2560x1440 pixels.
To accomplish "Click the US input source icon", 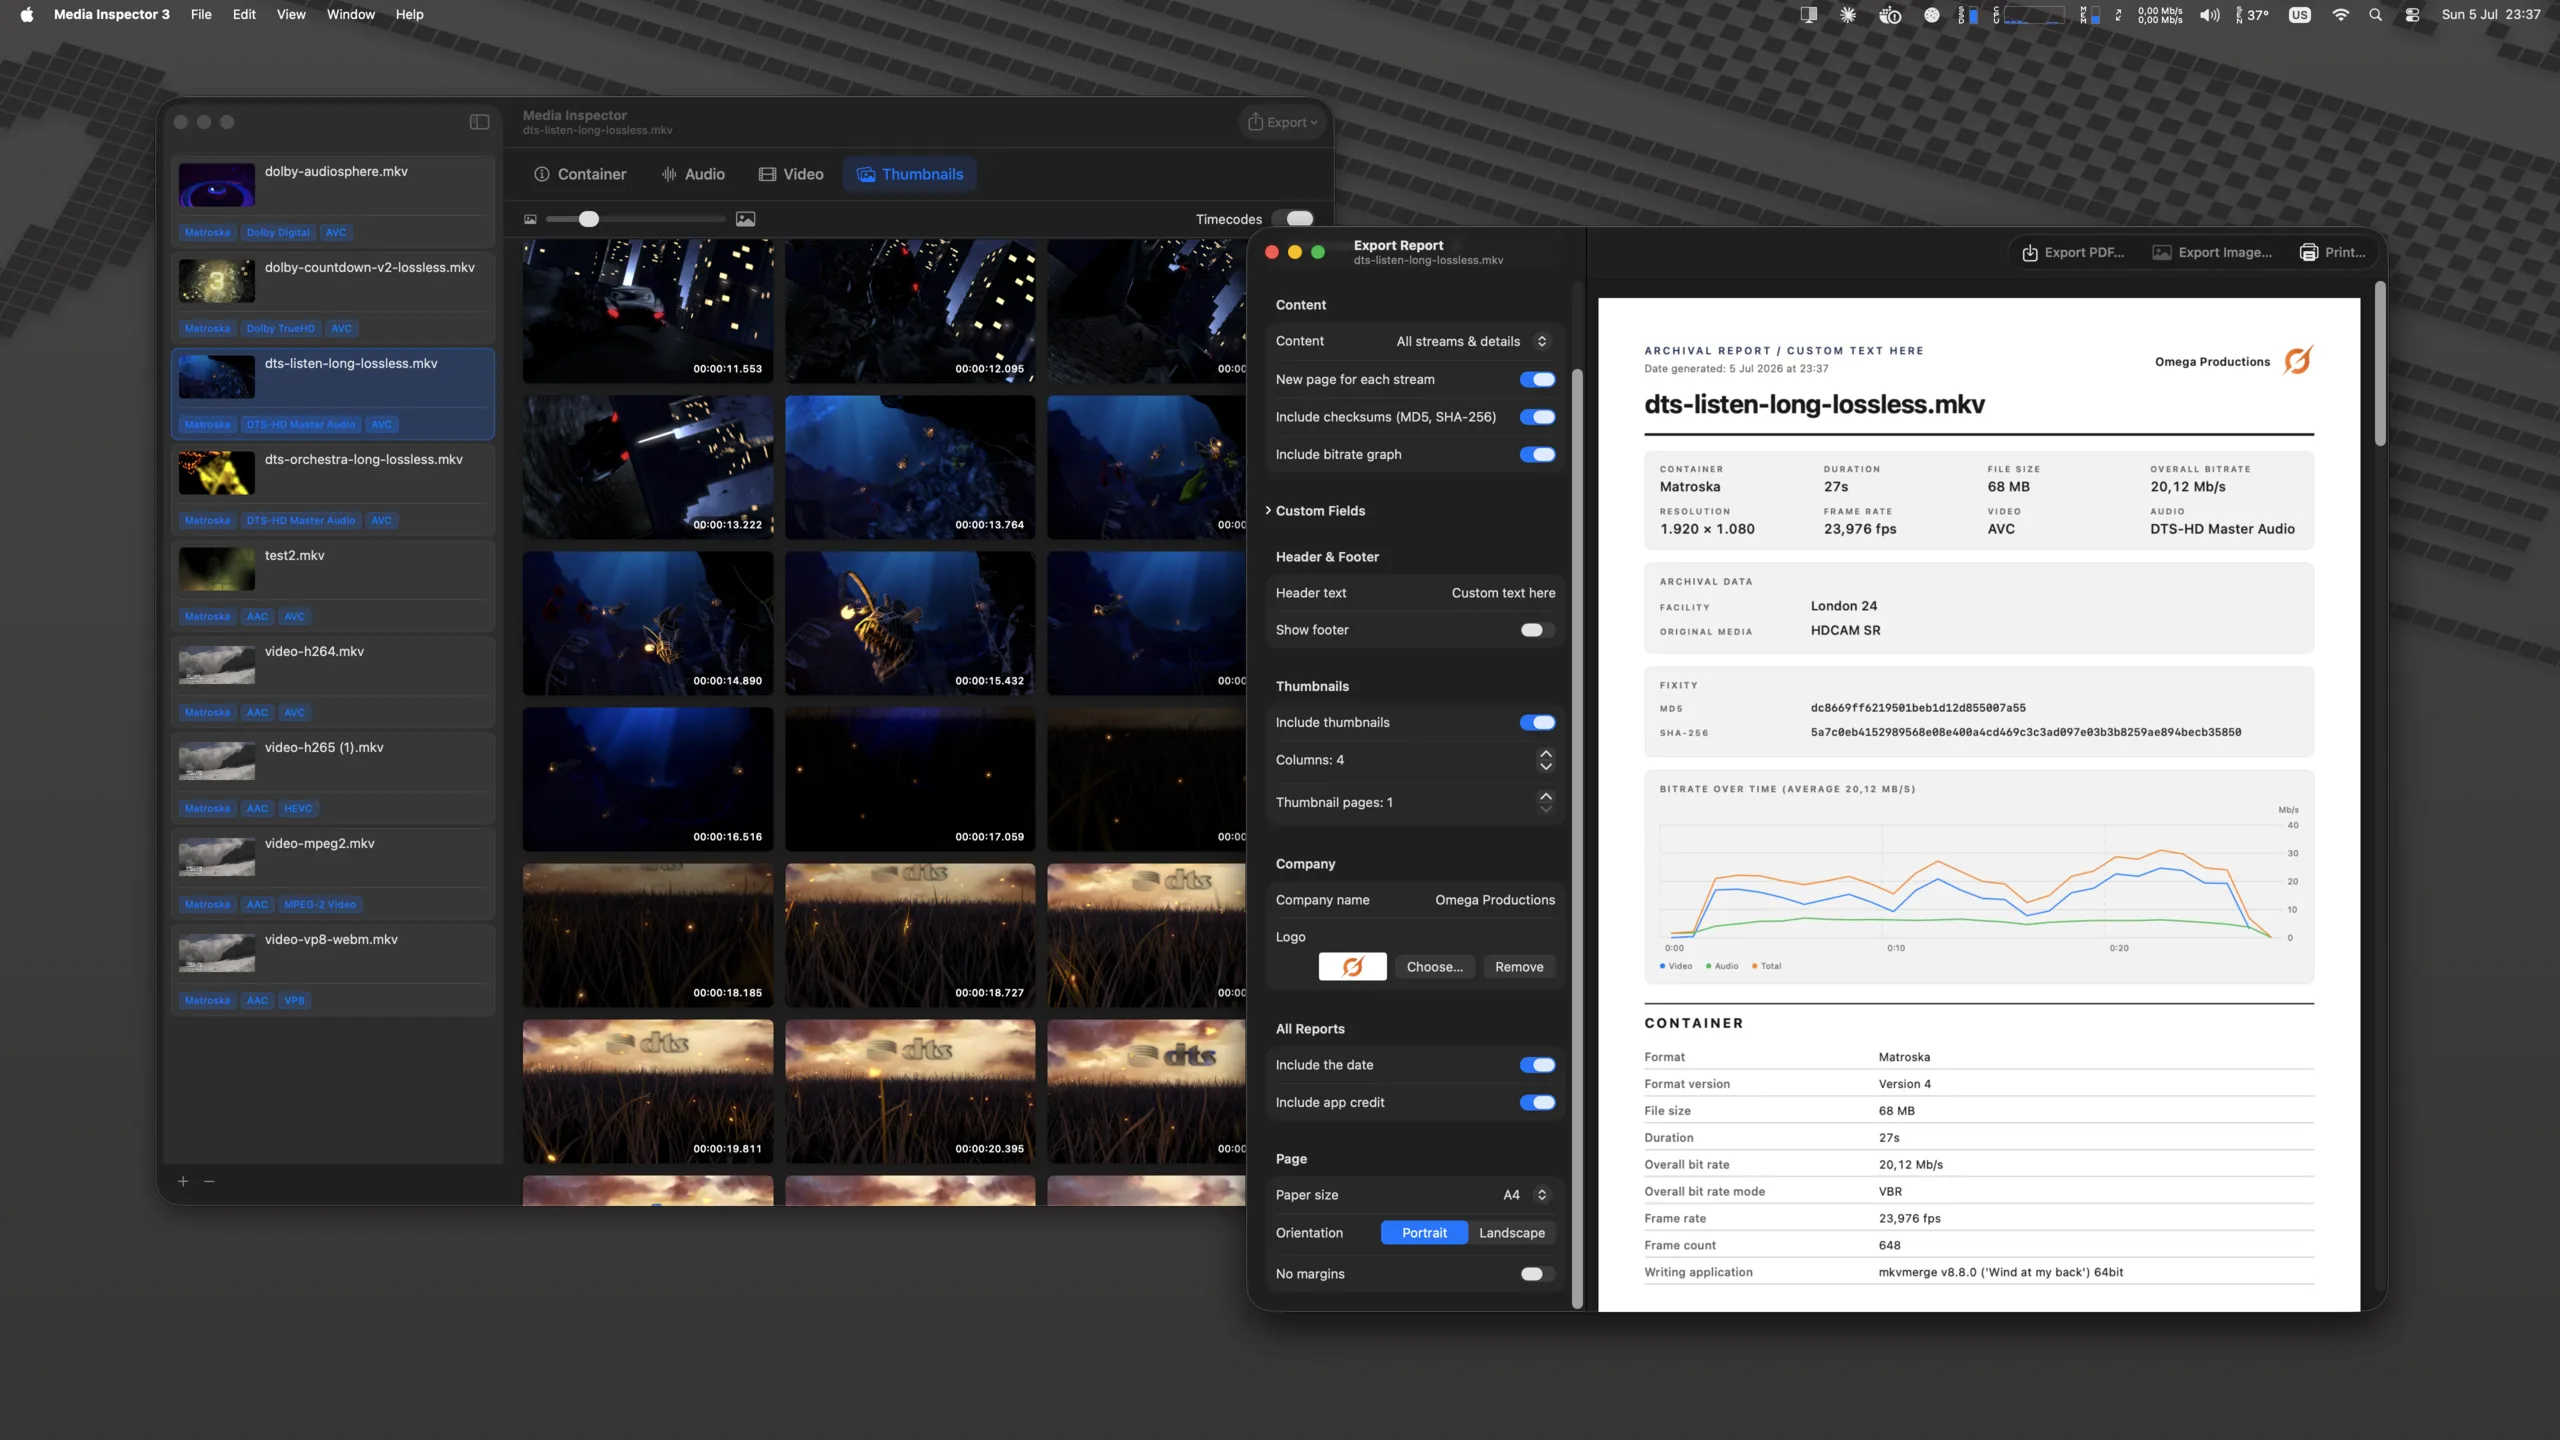I will click(x=2299, y=14).
